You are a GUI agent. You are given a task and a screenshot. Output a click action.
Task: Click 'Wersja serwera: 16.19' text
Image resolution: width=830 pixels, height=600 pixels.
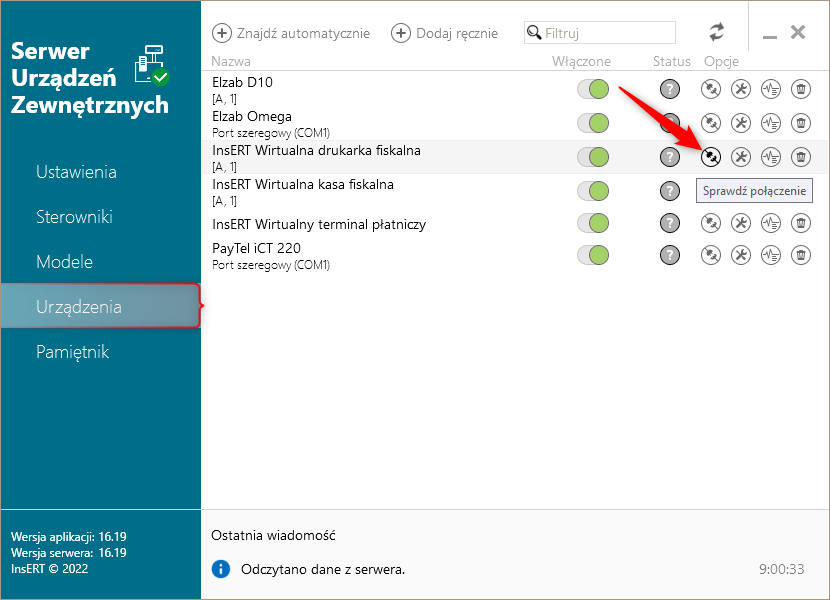(69, 552)
